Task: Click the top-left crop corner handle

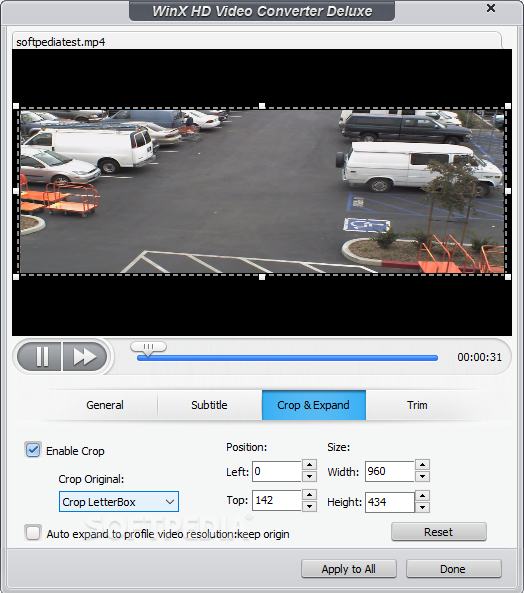Action: (16, 106)
